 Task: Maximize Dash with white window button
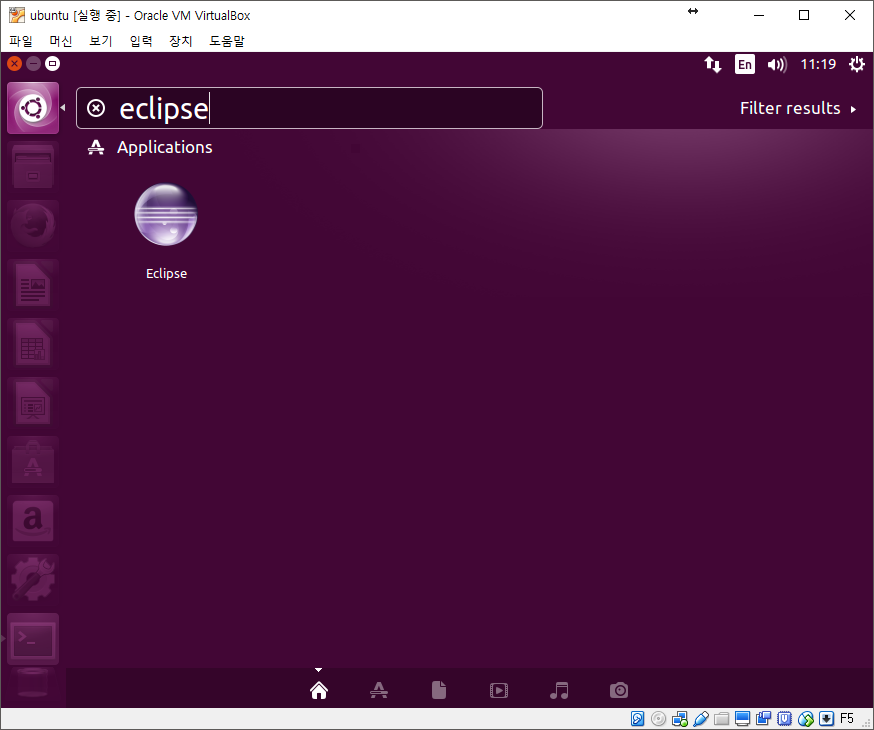click(x=52, y=64)
